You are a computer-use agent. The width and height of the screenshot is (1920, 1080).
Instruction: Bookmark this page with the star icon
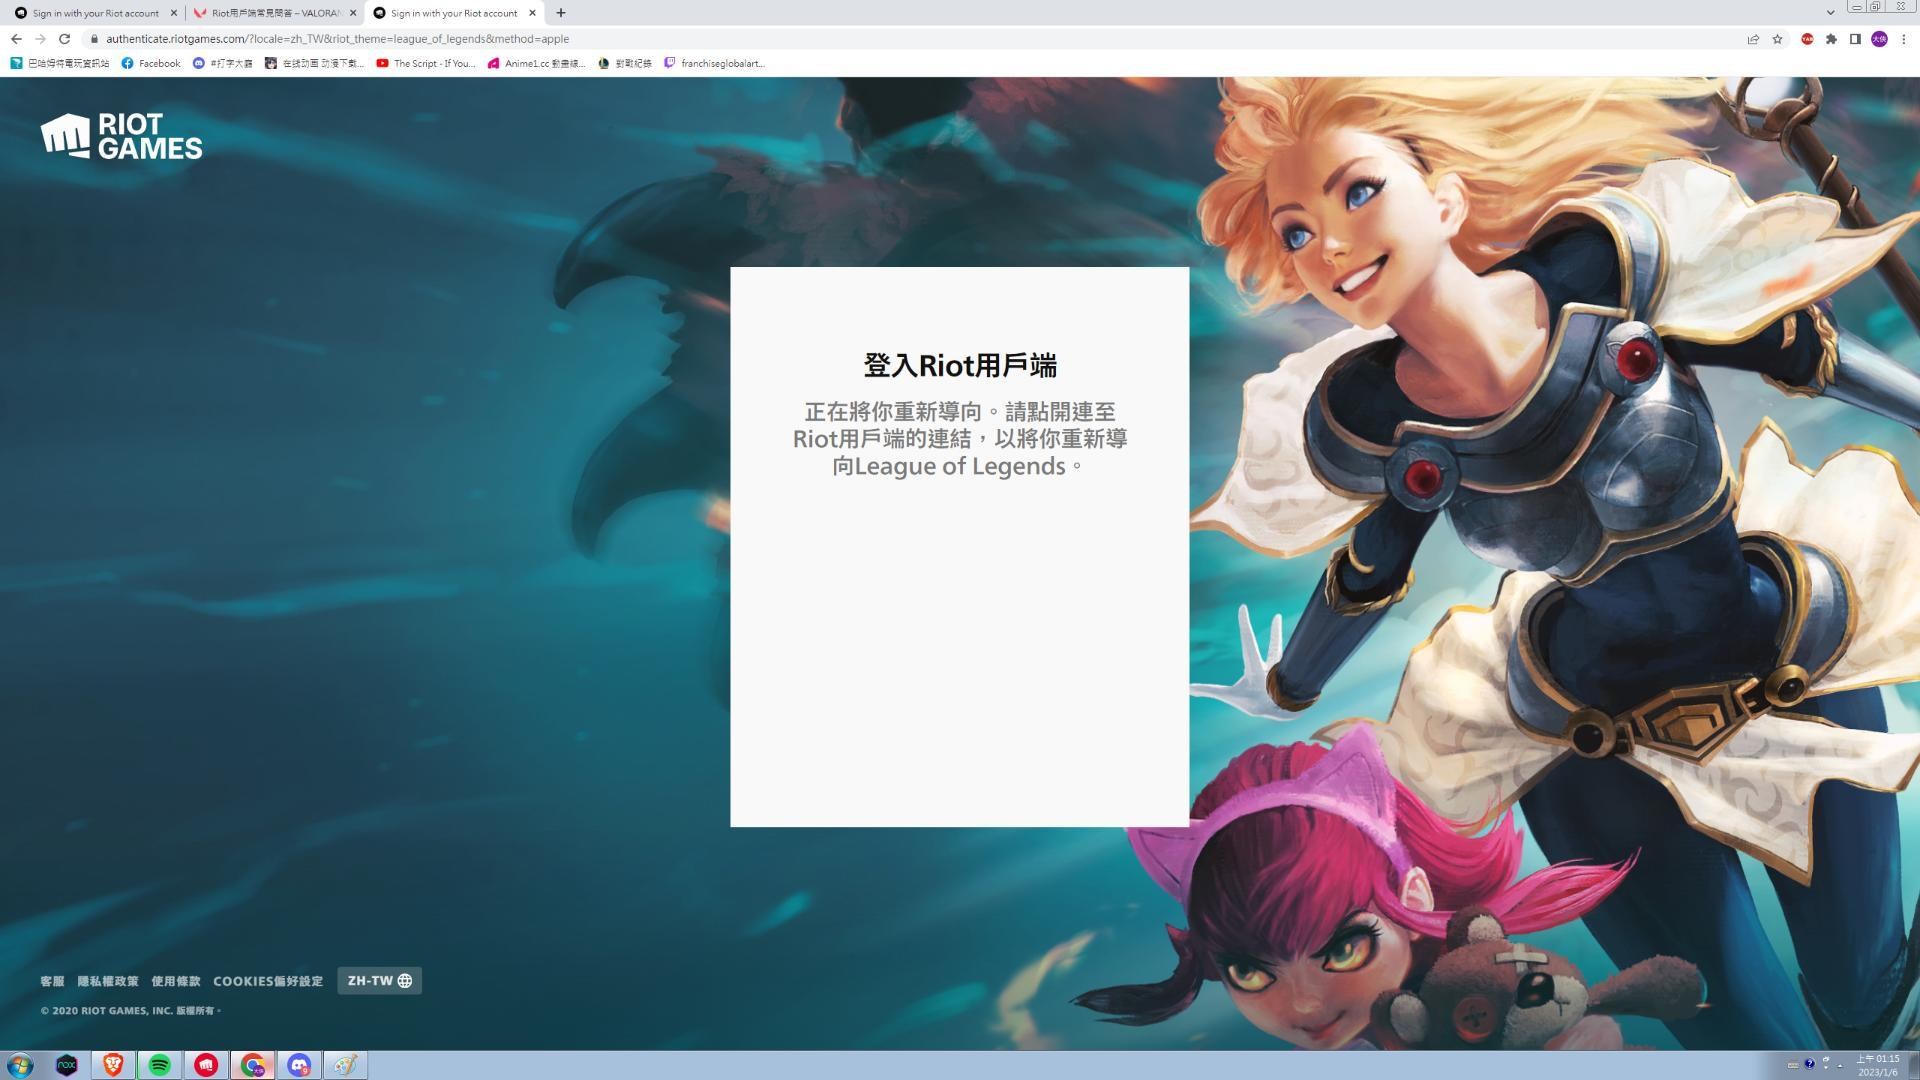tap(1778, 39)
